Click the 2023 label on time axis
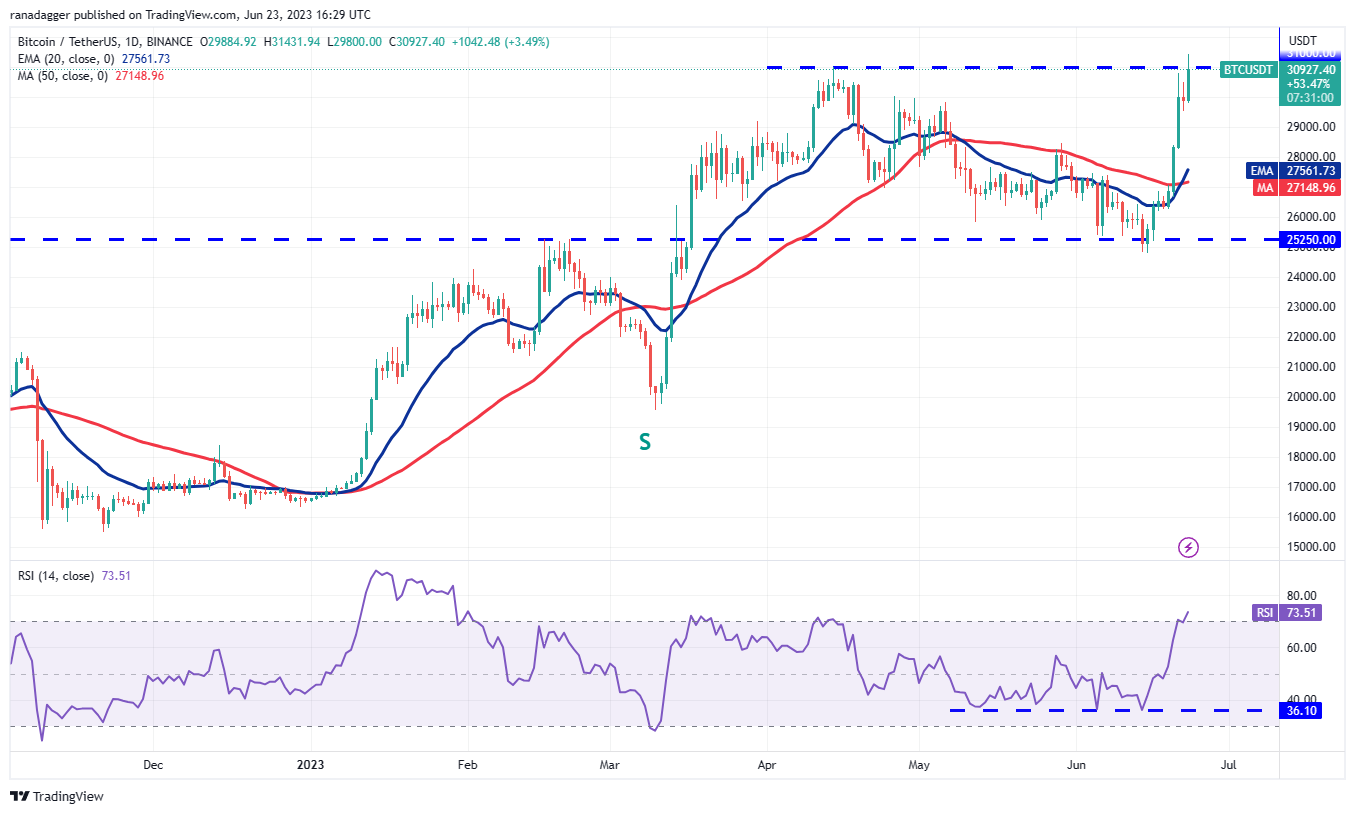This screenshot has width=1355, height=814. coord(310,765)
